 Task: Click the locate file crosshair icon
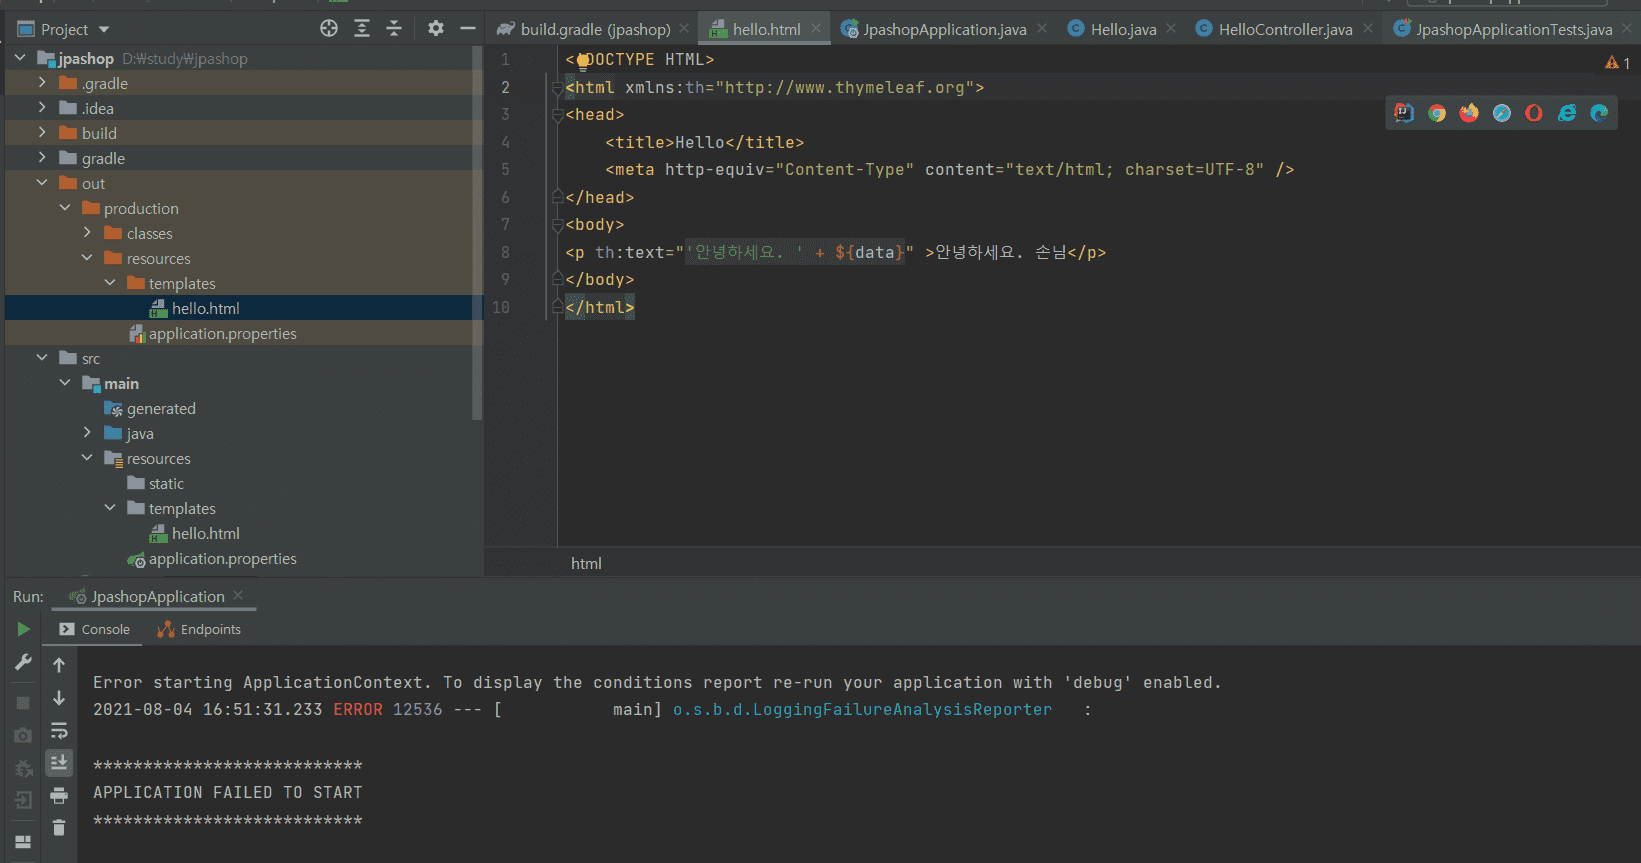click(x=329, y=29)
